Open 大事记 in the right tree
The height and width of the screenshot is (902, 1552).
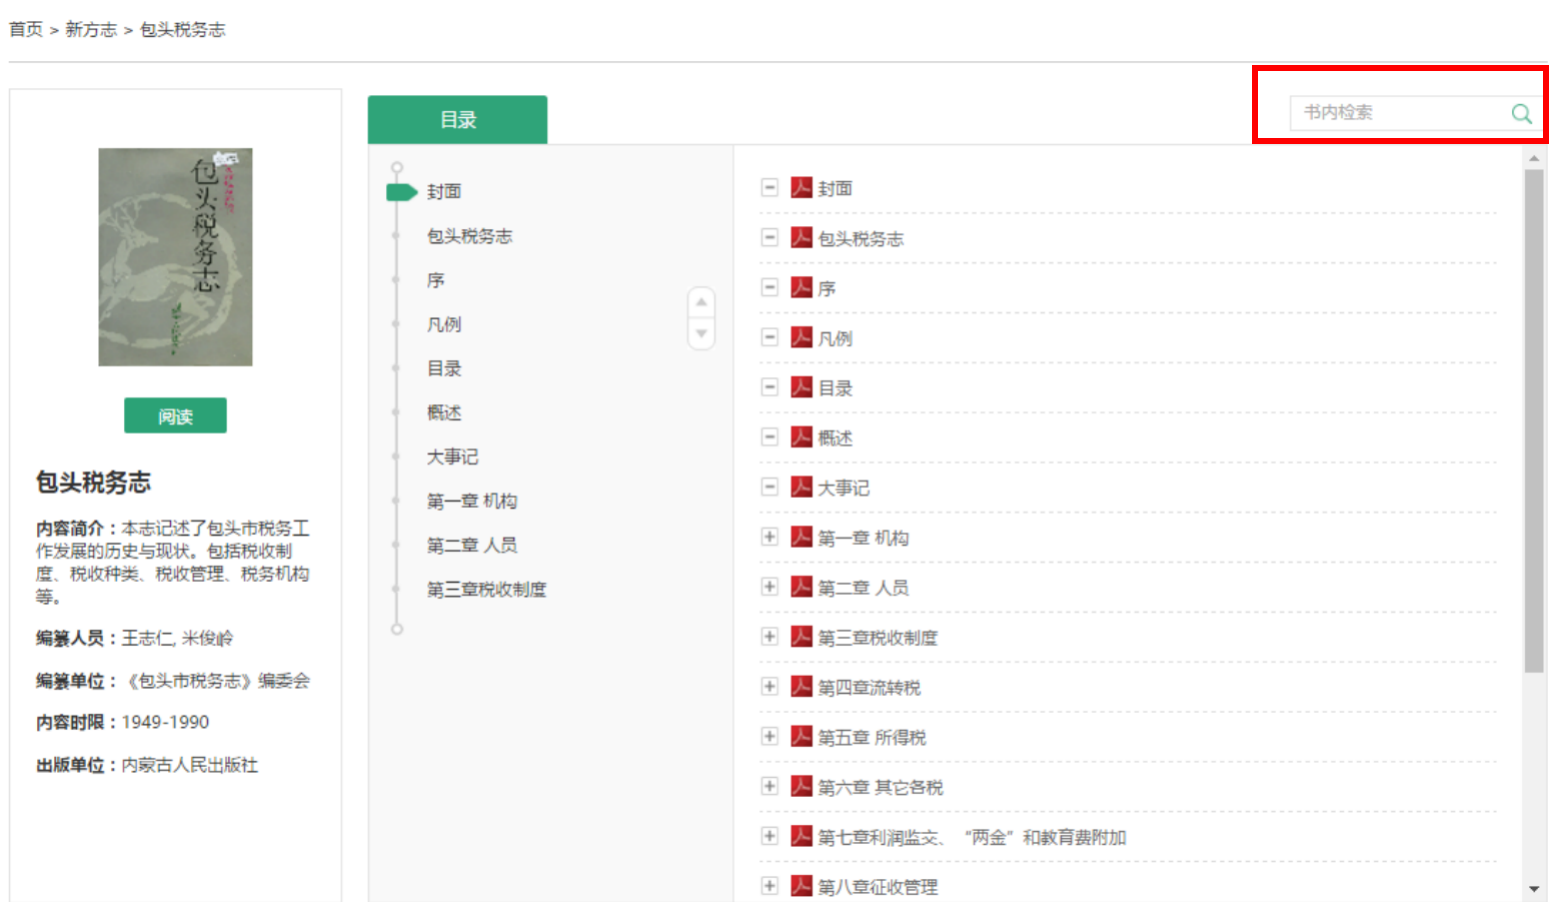(844, 488)
